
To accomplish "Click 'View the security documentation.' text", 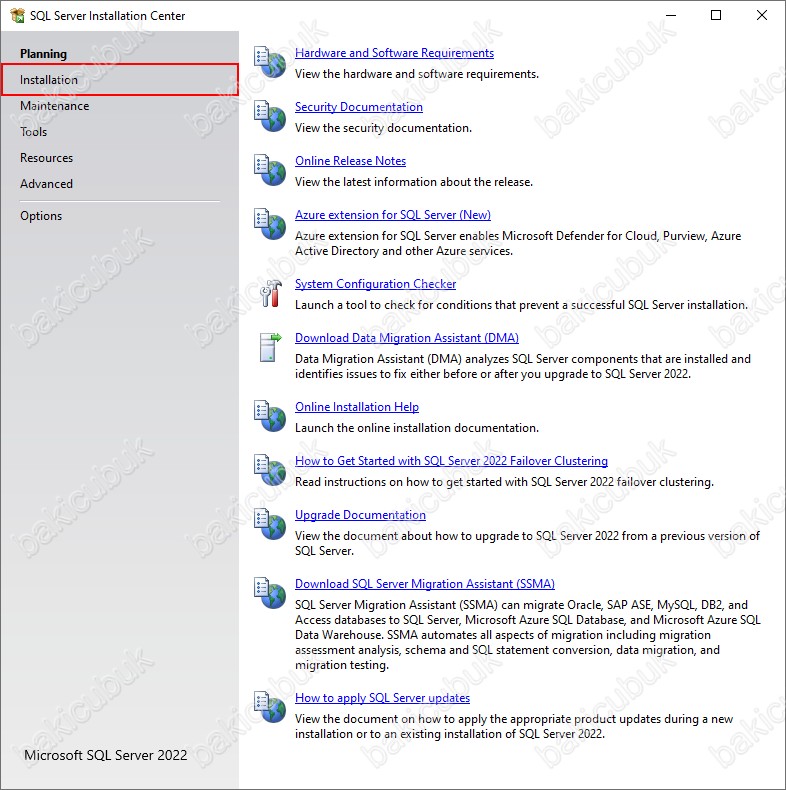I will coord(383,128).
